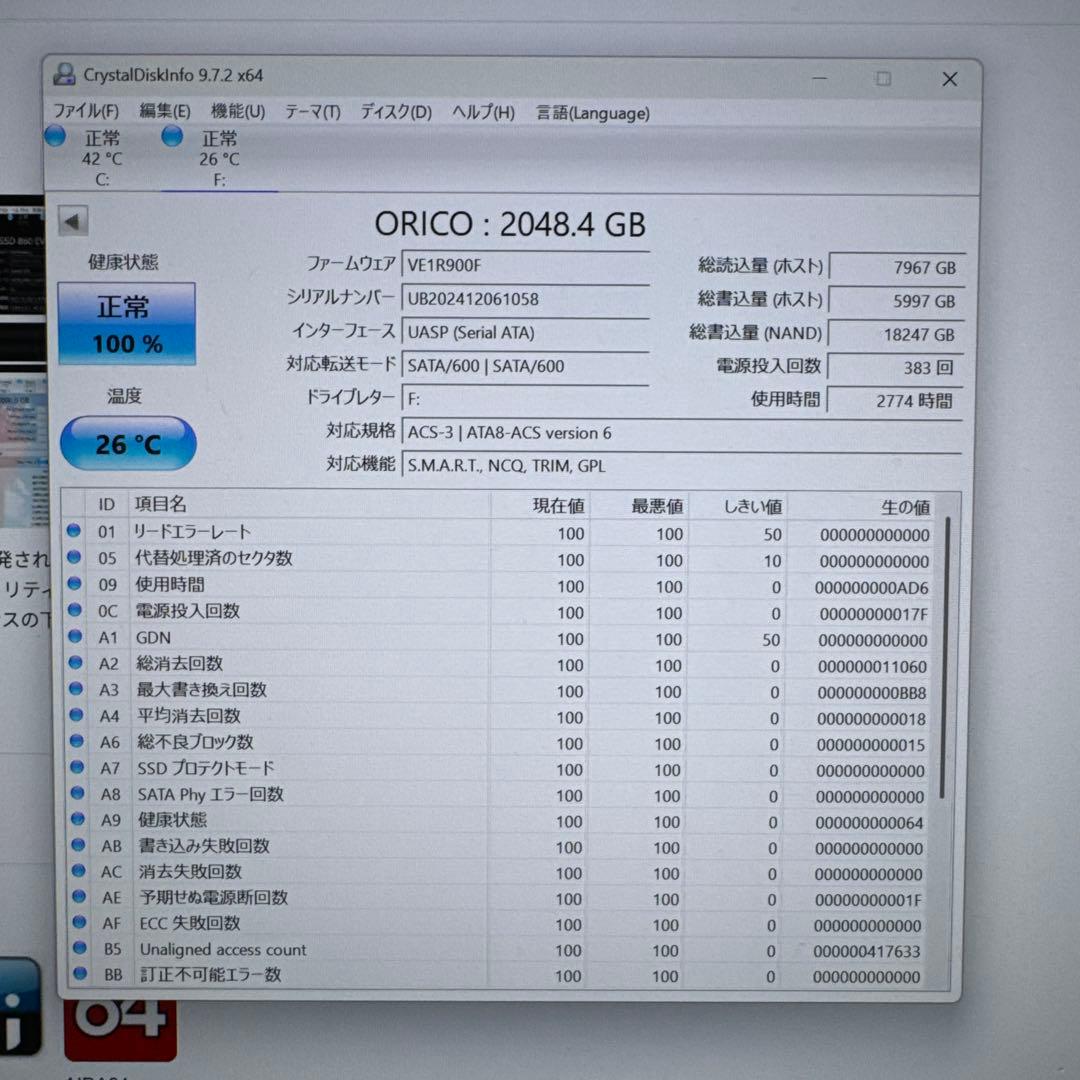Click the ID column header
This screenshot has height=1080, width=1080.
(x=106, y=504)
